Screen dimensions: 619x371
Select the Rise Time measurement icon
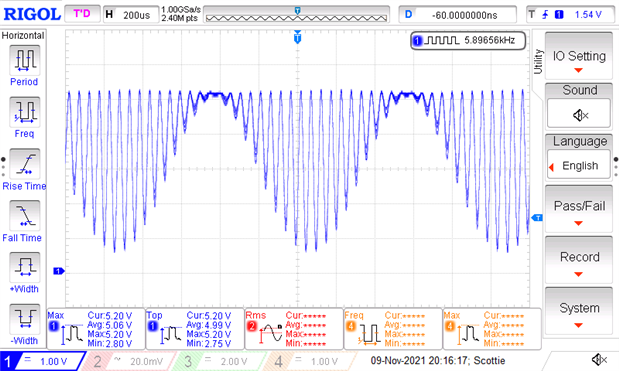(x=24, y=164)
